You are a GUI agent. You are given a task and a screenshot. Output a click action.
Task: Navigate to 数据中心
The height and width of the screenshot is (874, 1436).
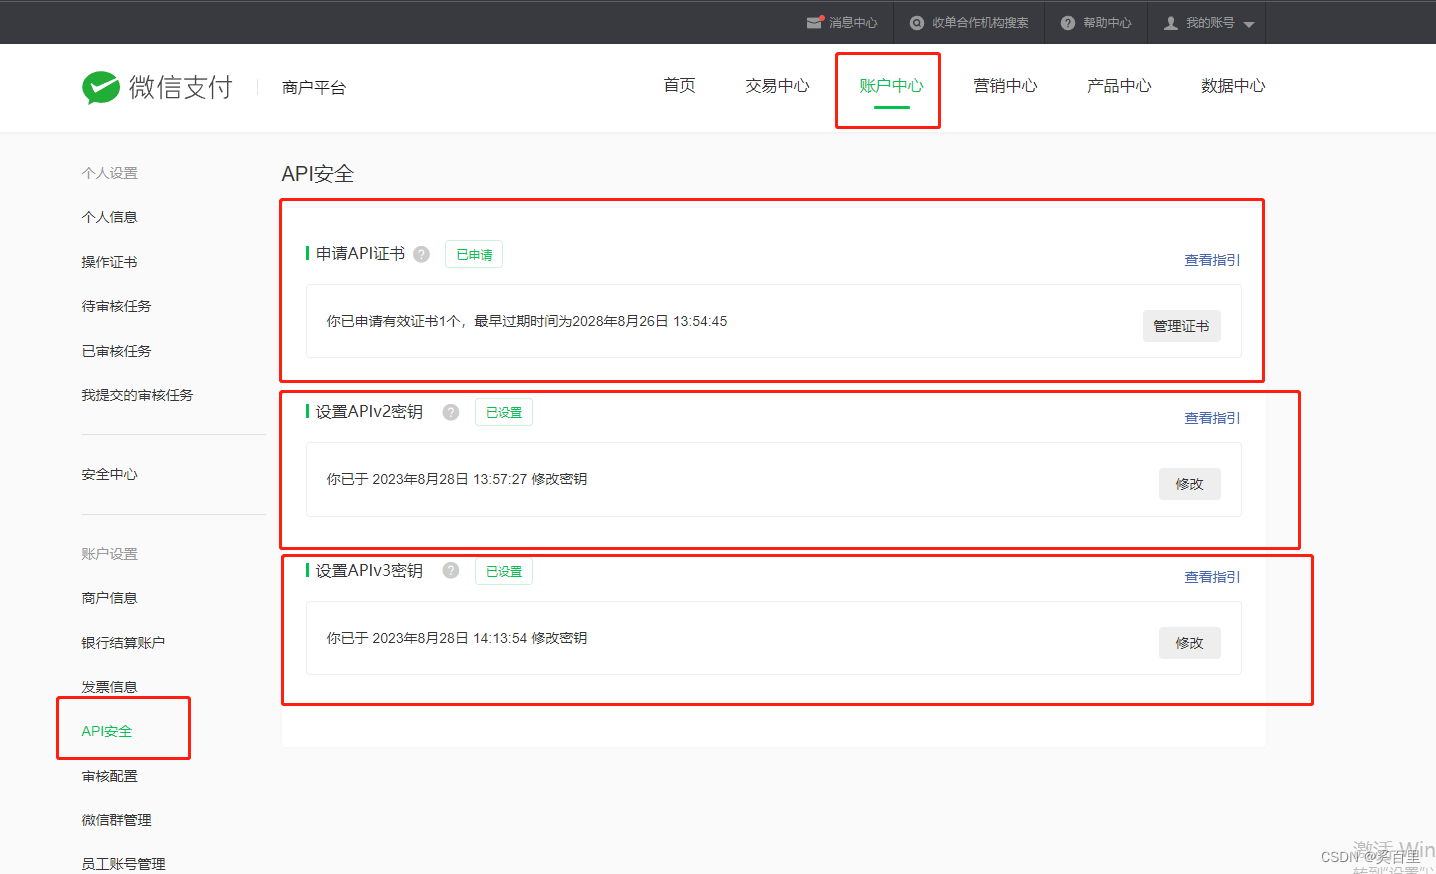[1233, 85]
